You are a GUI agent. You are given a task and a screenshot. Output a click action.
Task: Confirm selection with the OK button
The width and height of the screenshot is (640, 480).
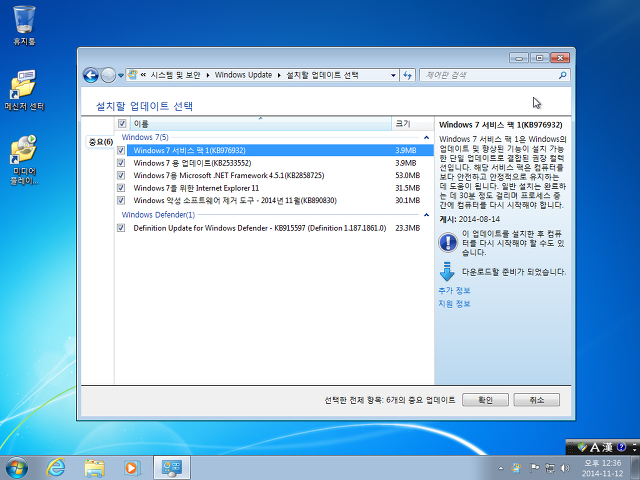click(x=485, y=400)
